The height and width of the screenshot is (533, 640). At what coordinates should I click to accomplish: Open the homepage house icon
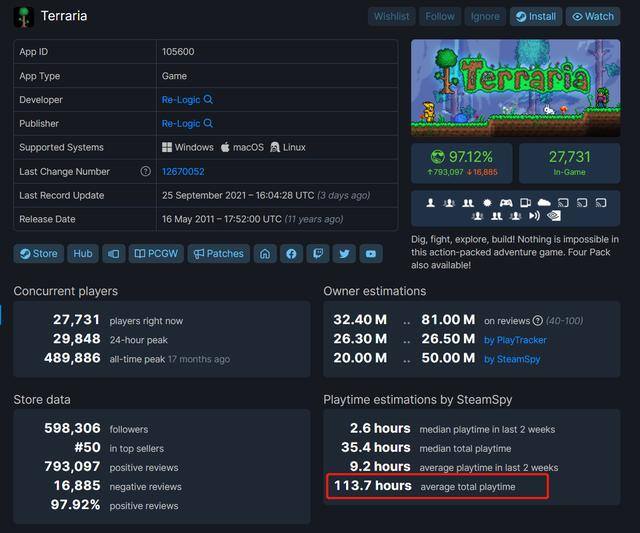click(x=265, y=253)
